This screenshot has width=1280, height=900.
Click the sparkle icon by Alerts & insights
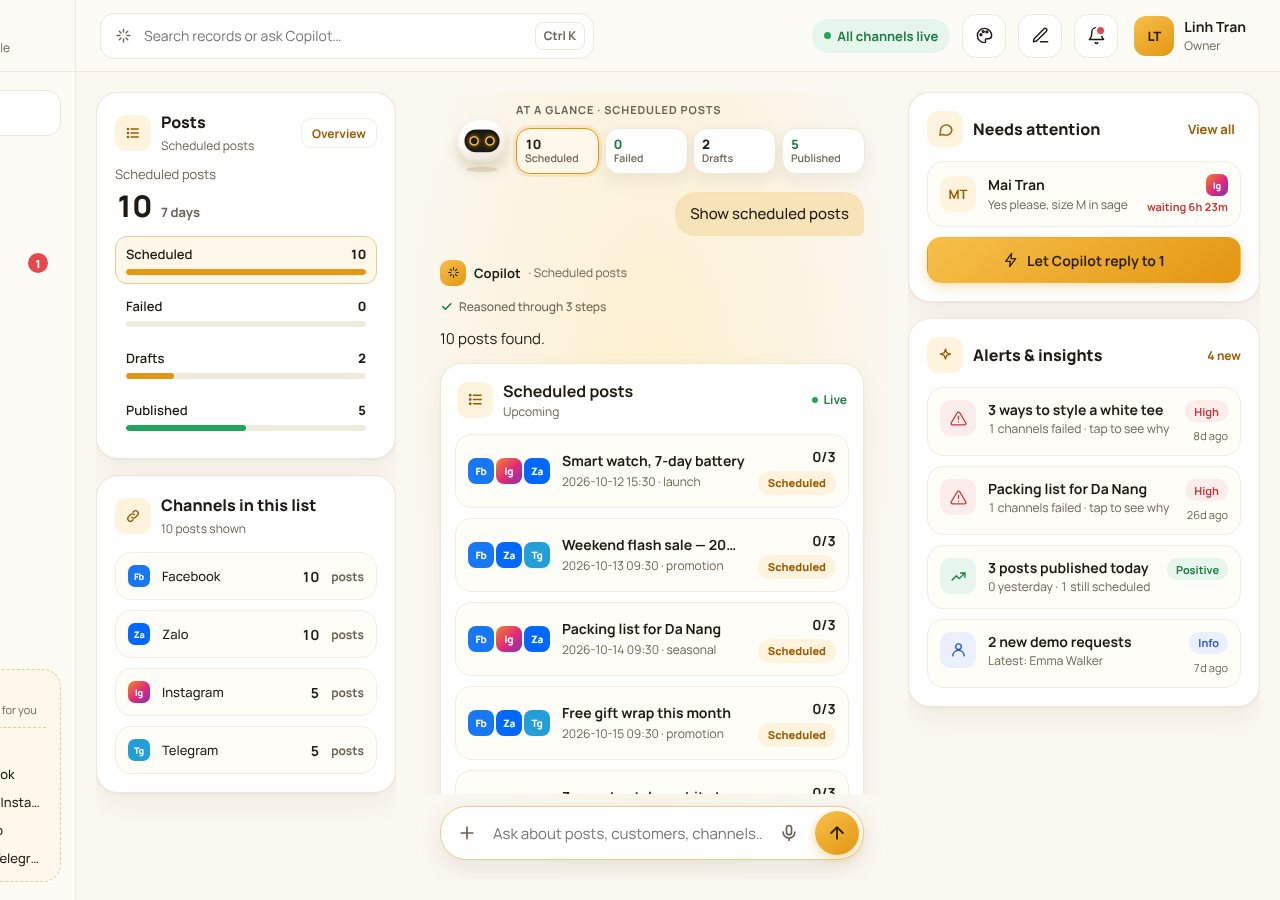945,355
